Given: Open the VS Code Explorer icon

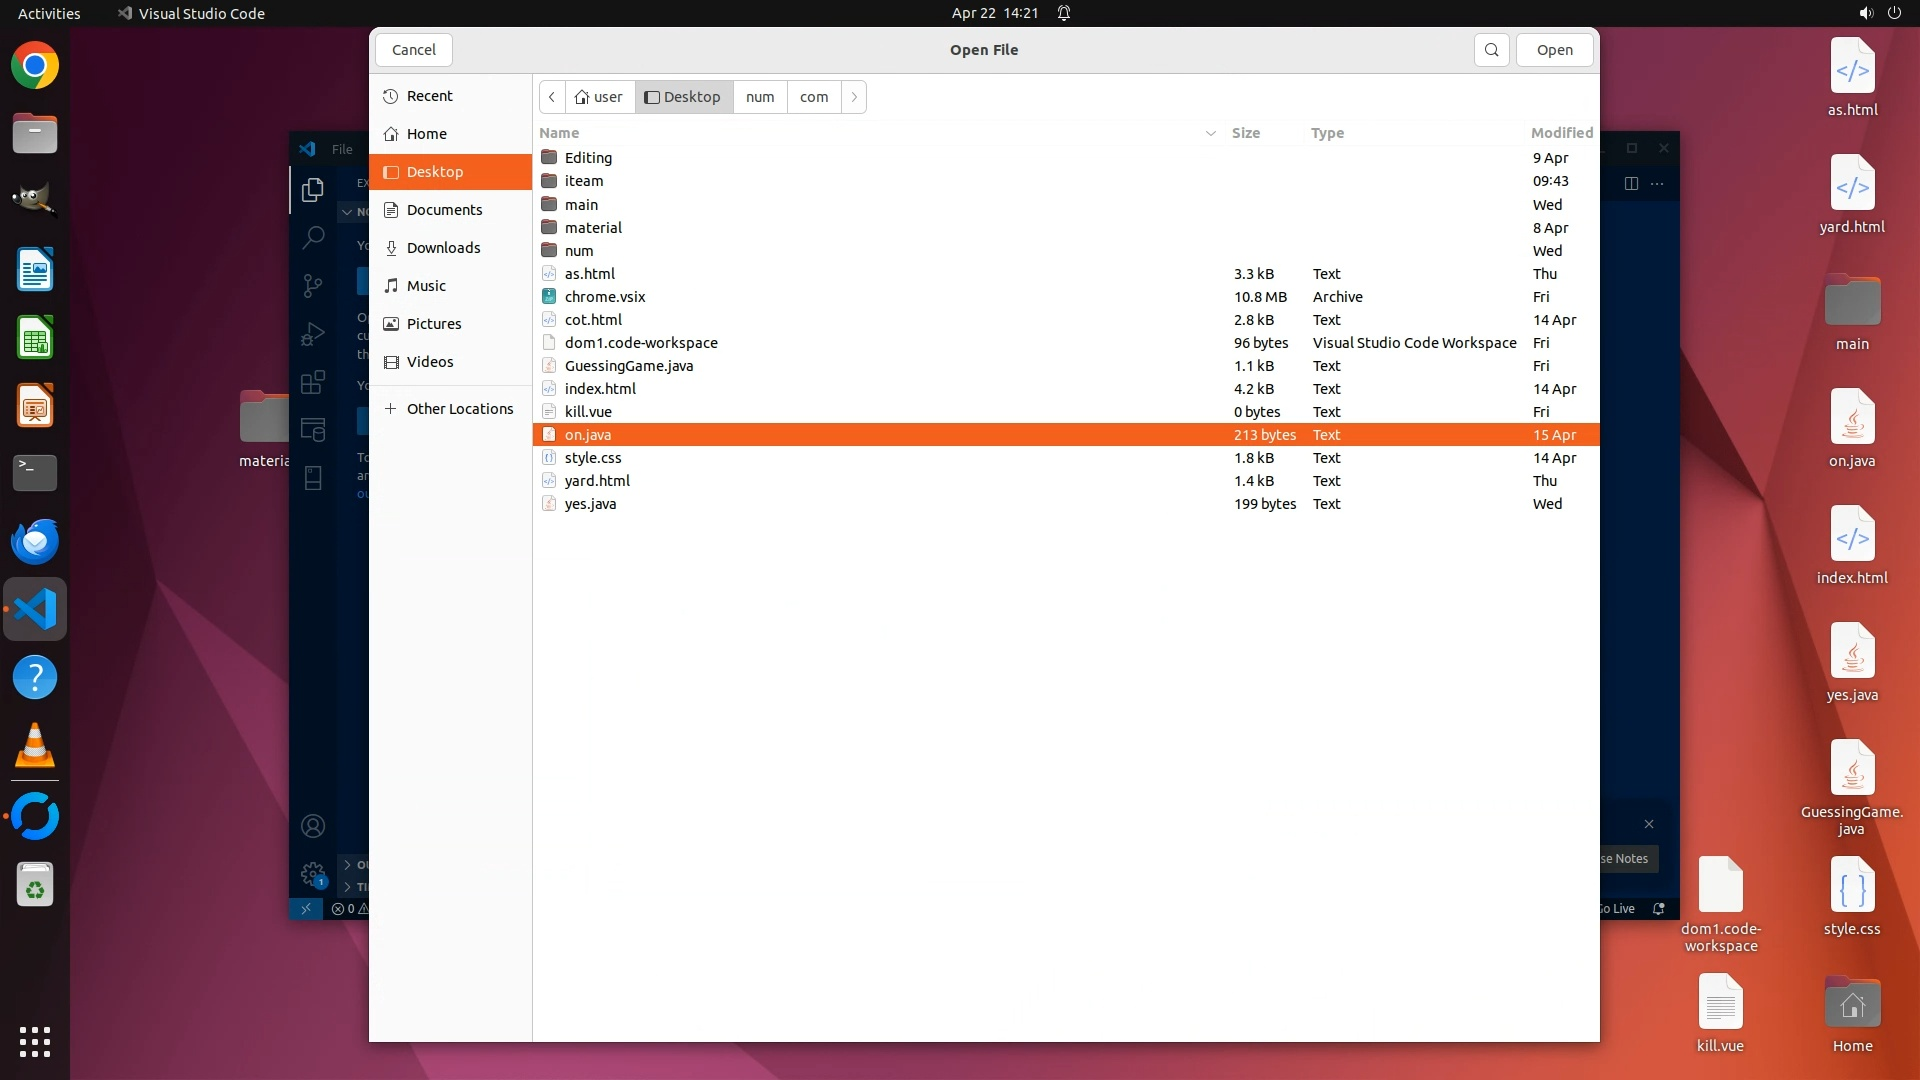Looking at the screenshot, I should click(313, 189).
